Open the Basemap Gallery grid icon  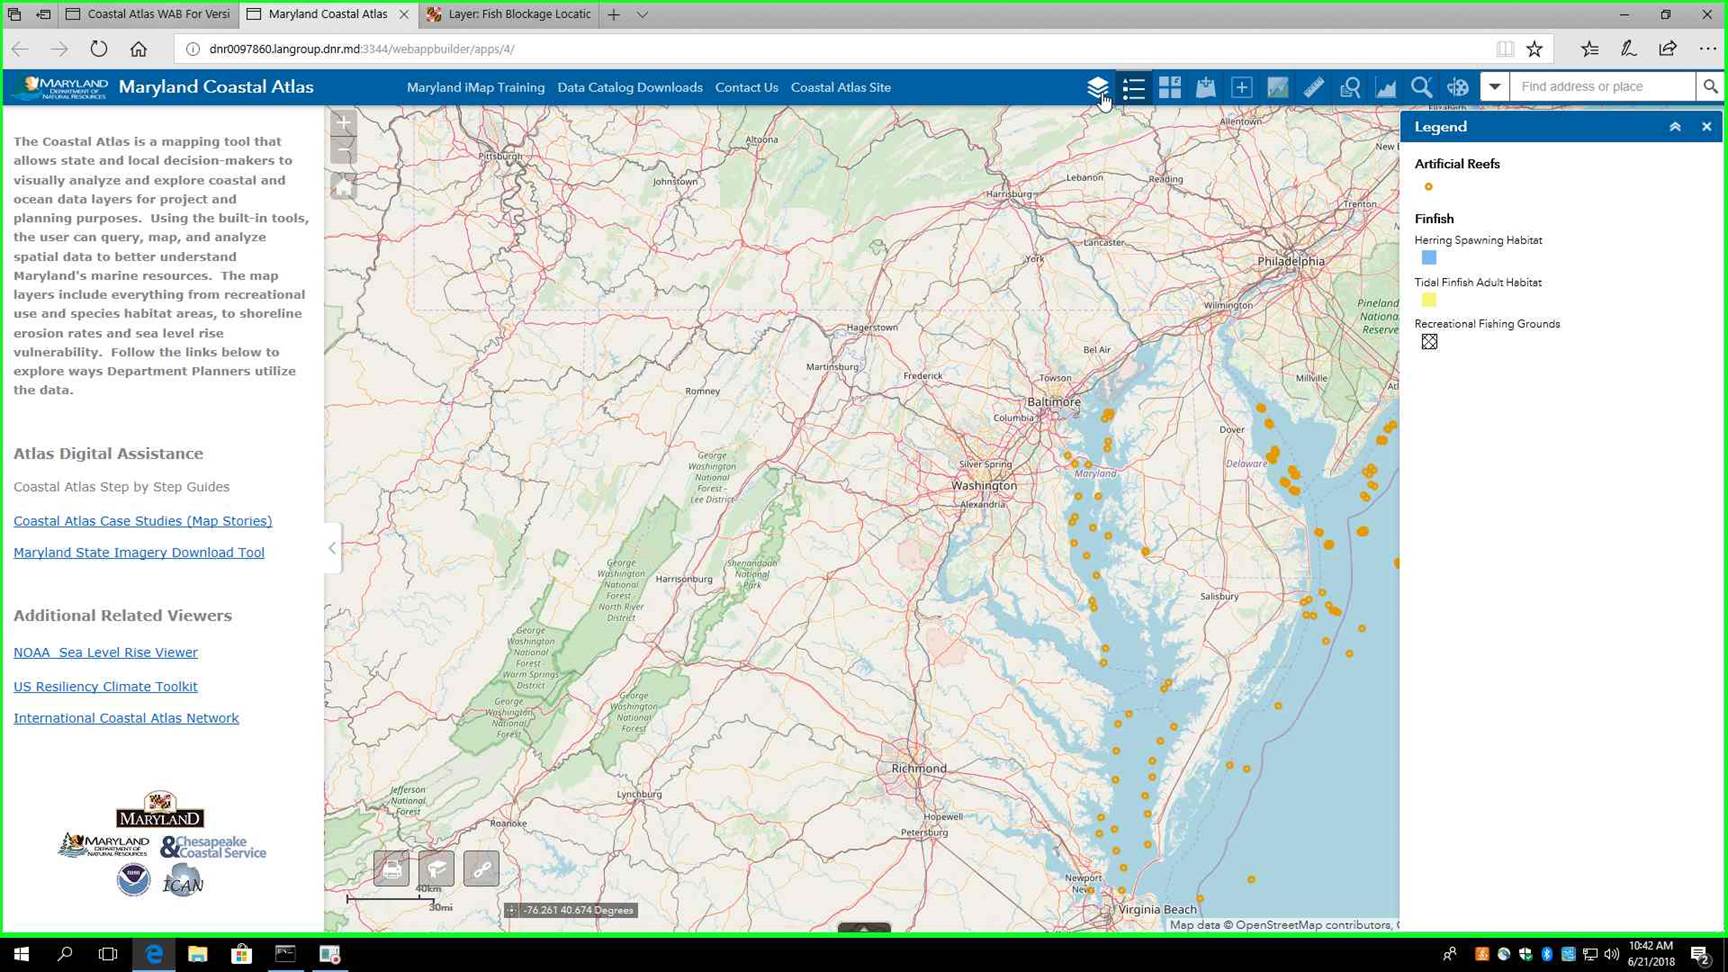click(x=1169, y=87)
